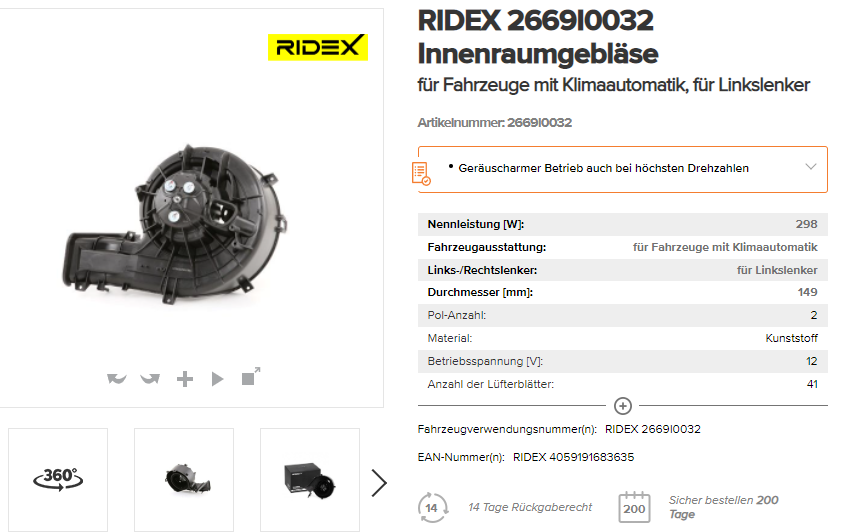Rotate product image left
Viewport: 841px width, 532px height.
(x=116, y=379)
